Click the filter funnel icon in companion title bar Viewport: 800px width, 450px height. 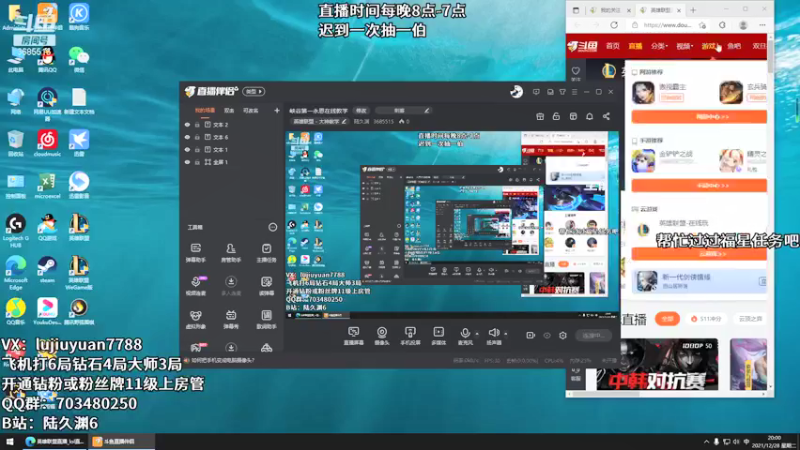(562, 92)
